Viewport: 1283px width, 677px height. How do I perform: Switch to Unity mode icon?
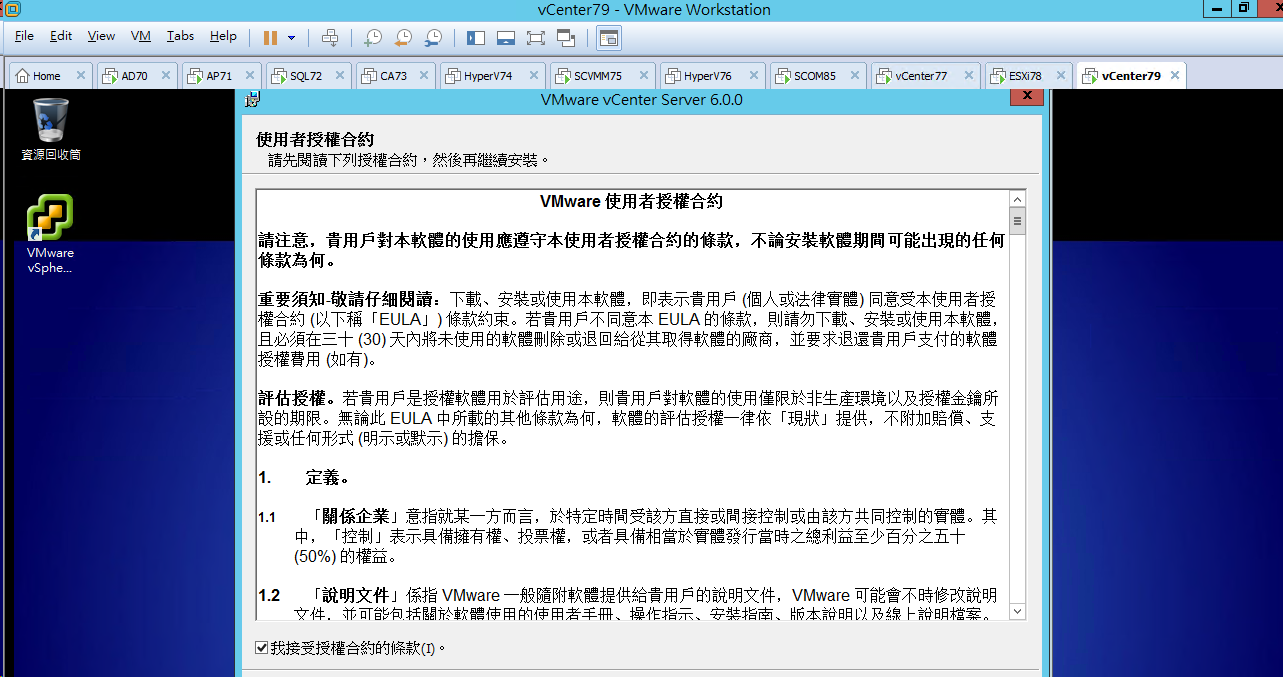[x=566, y=37]
